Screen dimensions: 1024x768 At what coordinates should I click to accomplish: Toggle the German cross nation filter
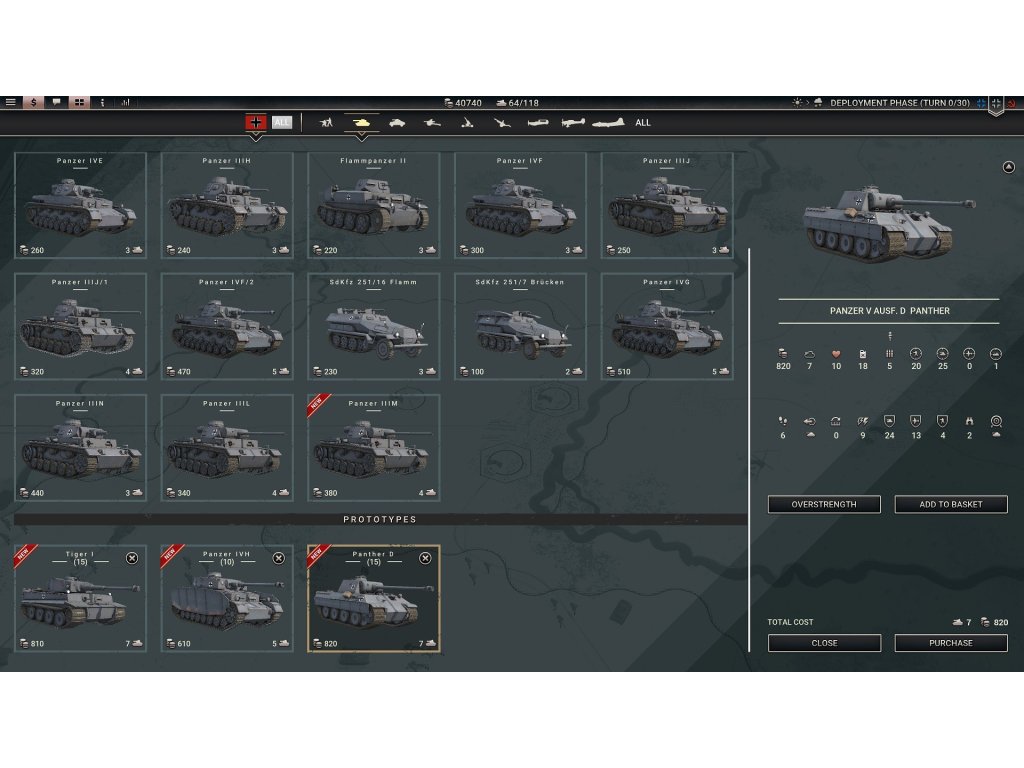point(256,122)
